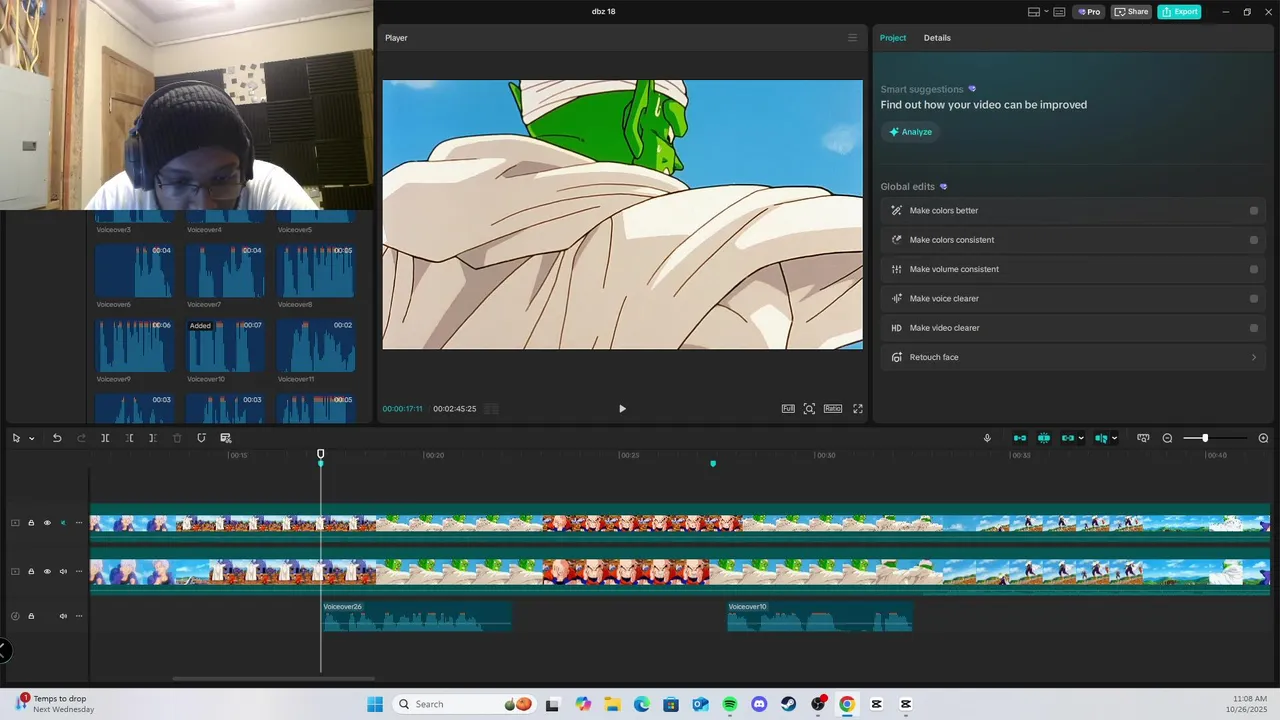Click the Full quality icon in player
Image resolution: width=1280 pixels, height=720 pixels.
[788, 409]
